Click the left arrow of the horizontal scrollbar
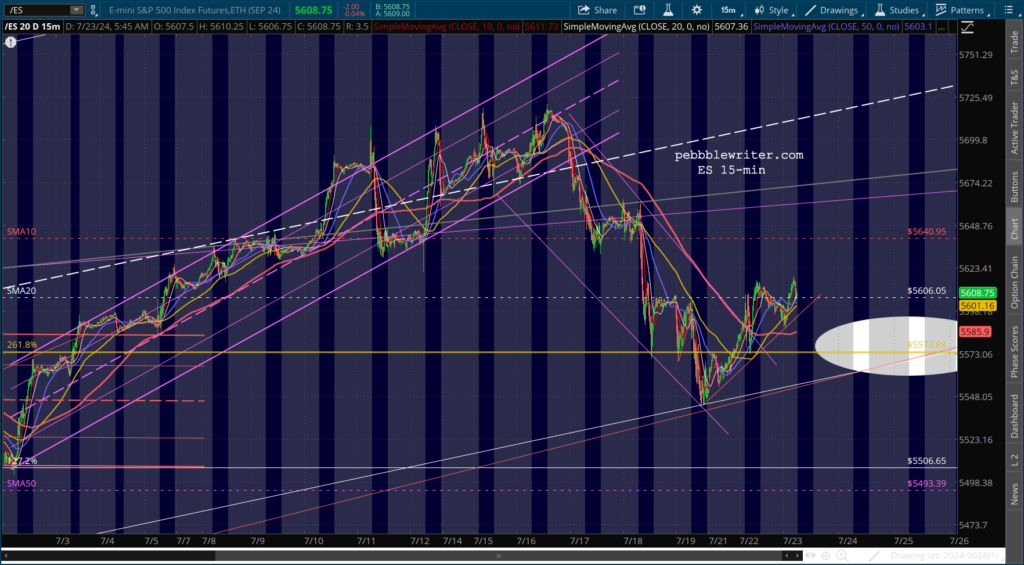This screenshot has height=565, width=1024. point(6,555)
